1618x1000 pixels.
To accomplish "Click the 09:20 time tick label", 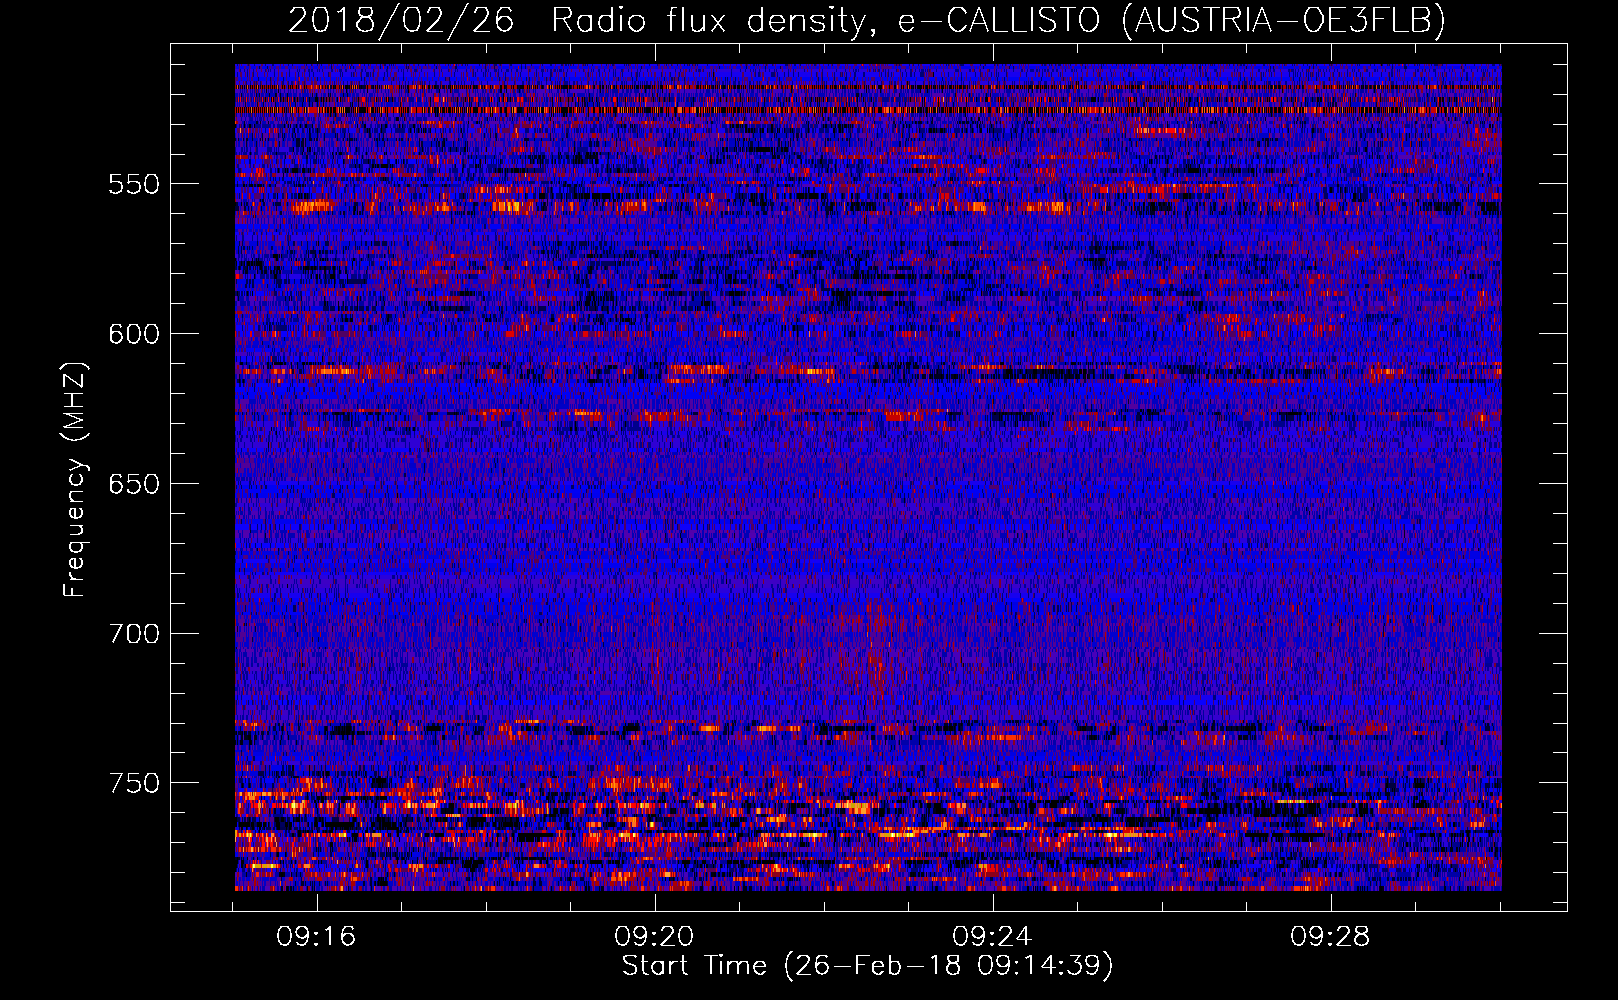I will (655, 937).
